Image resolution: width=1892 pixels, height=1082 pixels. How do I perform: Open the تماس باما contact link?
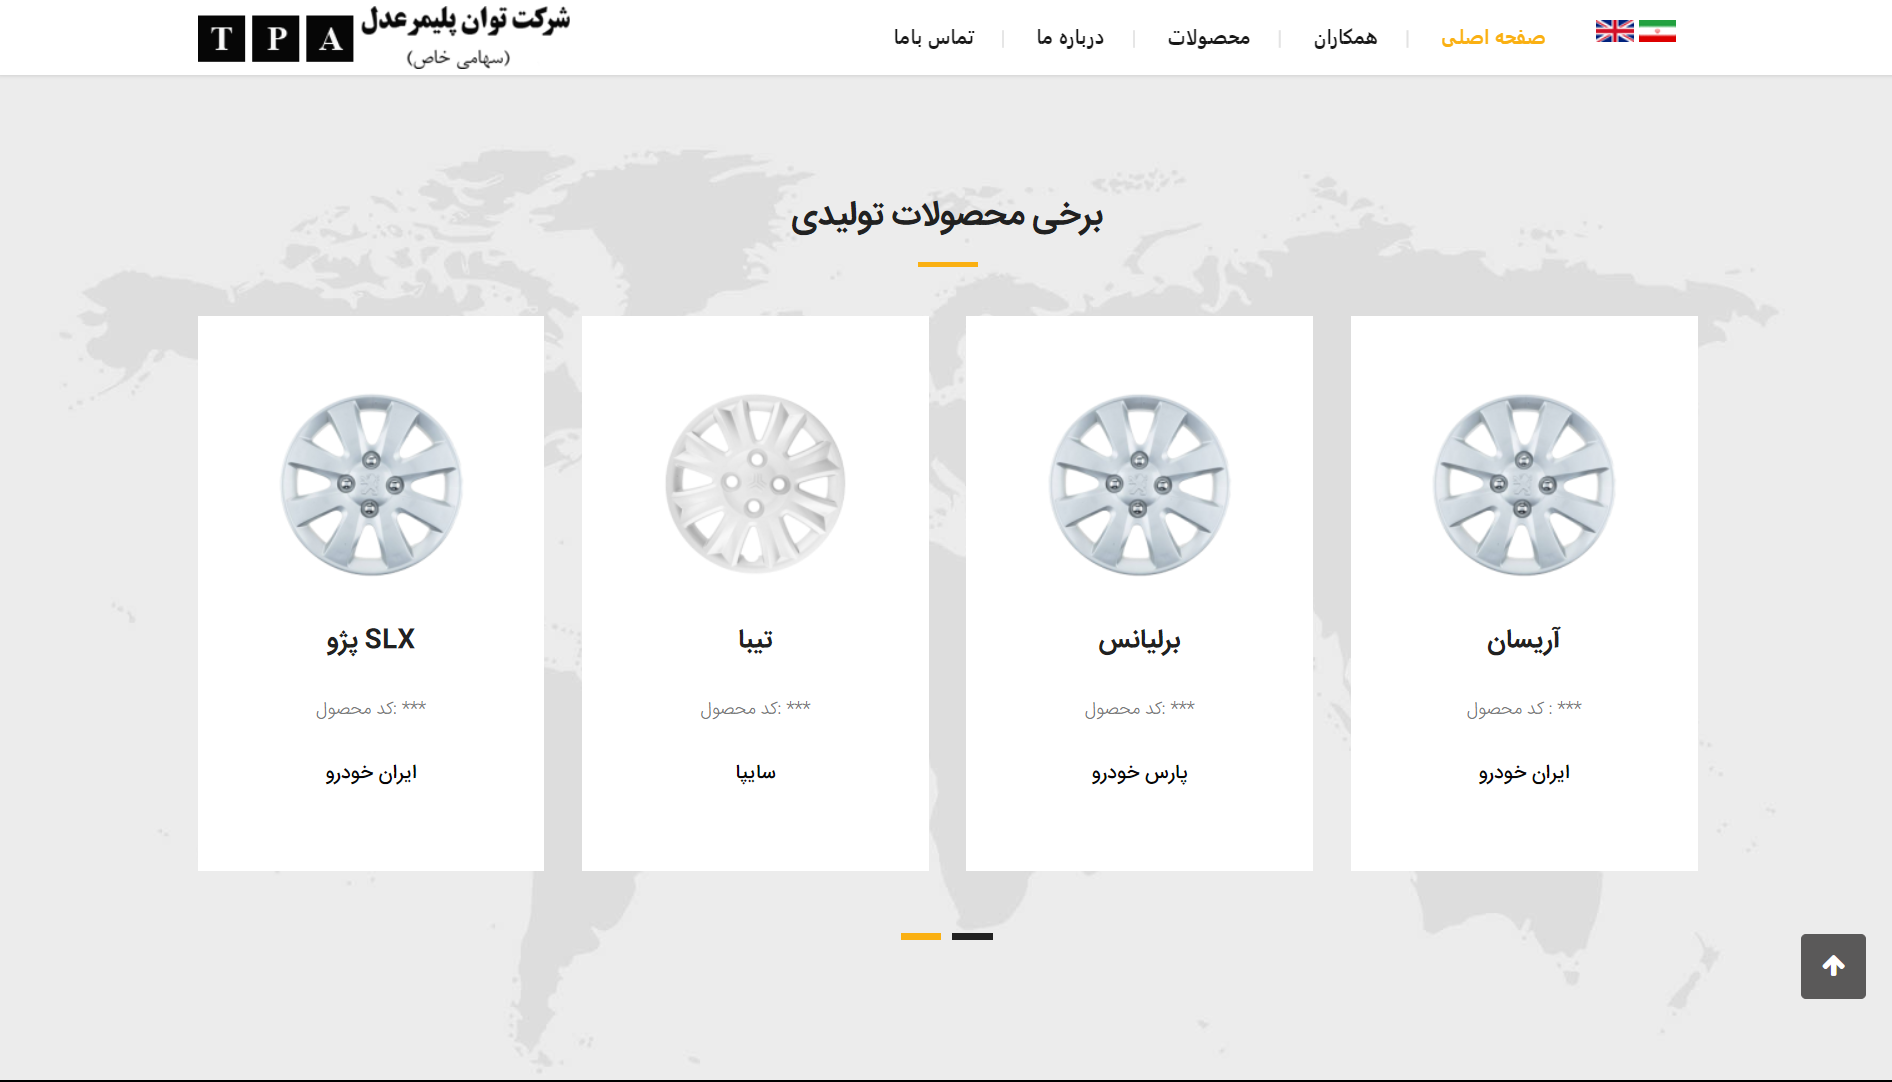point(933,38)
